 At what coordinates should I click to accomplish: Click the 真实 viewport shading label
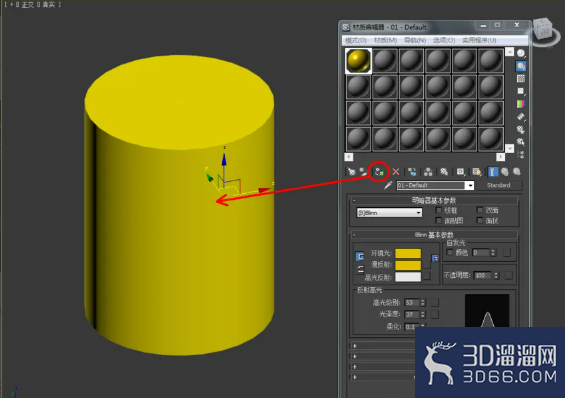(49, 5)
